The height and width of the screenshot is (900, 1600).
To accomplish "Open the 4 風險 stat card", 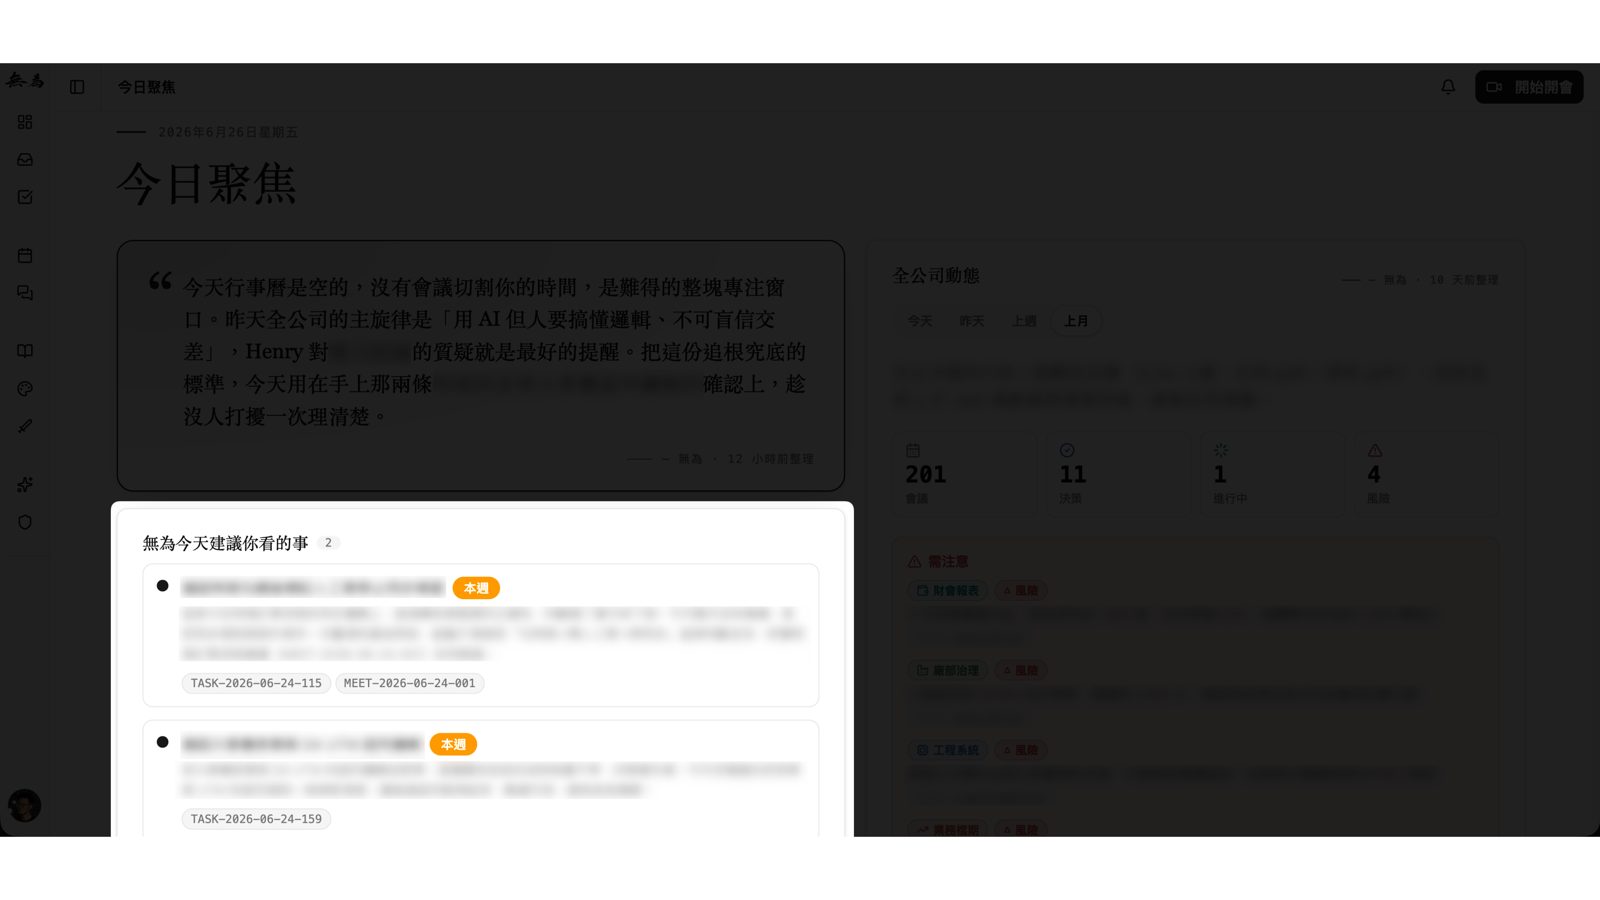I will 1427,474.
